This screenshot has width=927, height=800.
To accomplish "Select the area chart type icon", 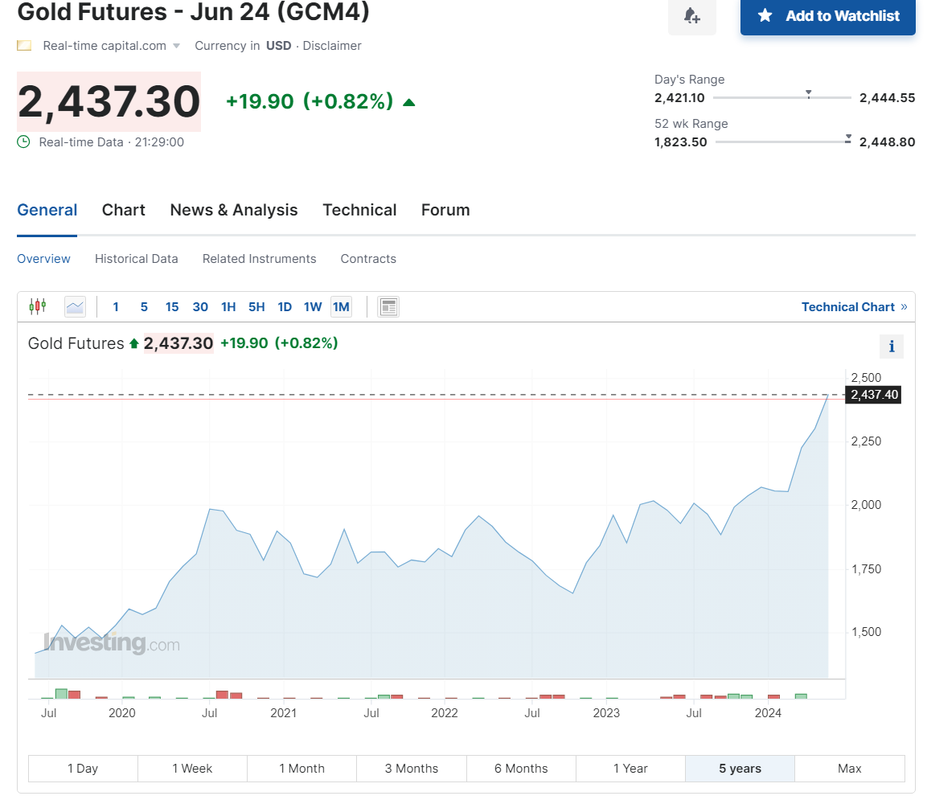I will click(x=75, y=307).
